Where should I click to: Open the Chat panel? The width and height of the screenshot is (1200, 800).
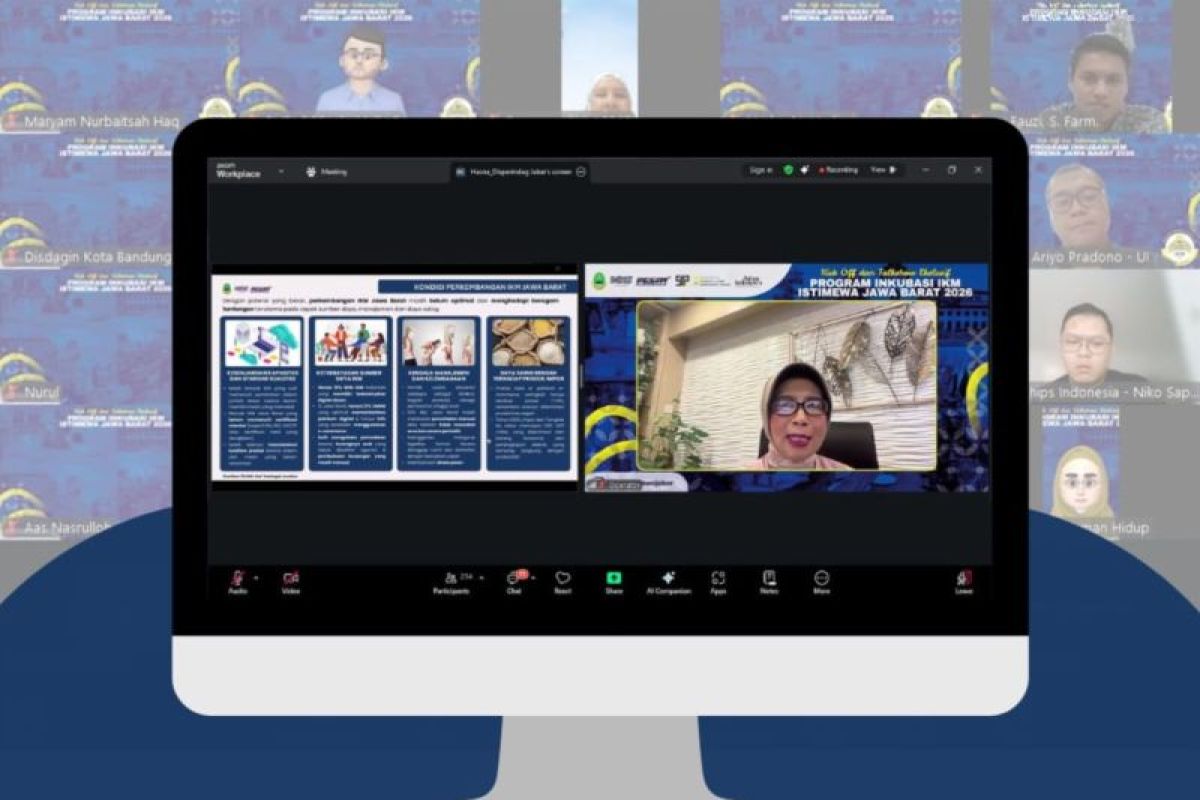(513, 582)
